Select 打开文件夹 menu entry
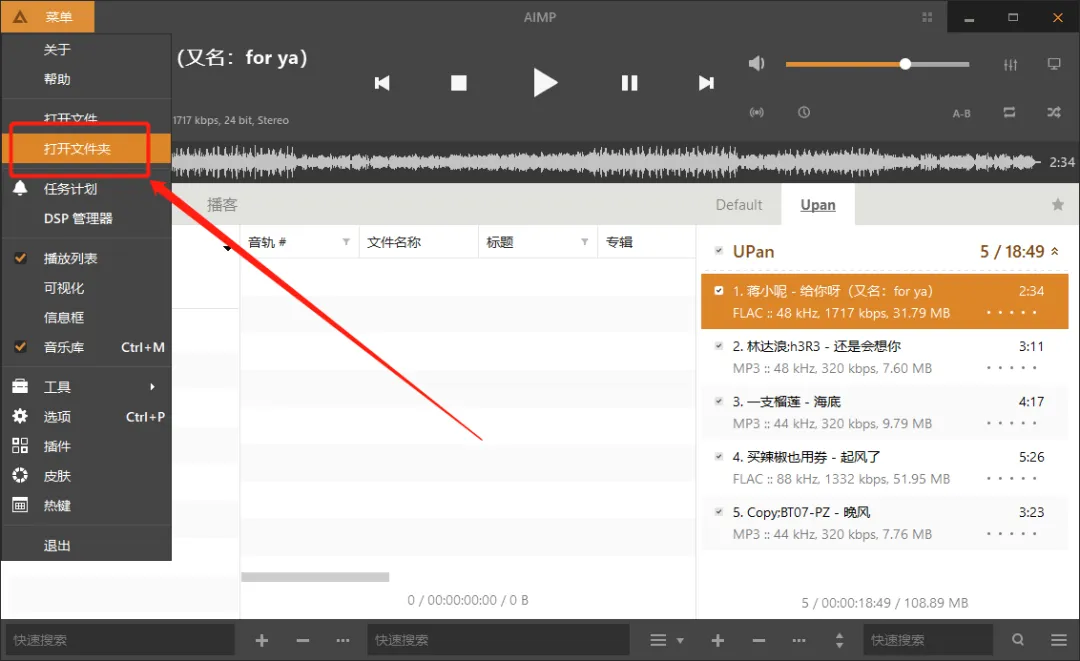The width and height of the screenshot is (1080, 661). (86, 149)
